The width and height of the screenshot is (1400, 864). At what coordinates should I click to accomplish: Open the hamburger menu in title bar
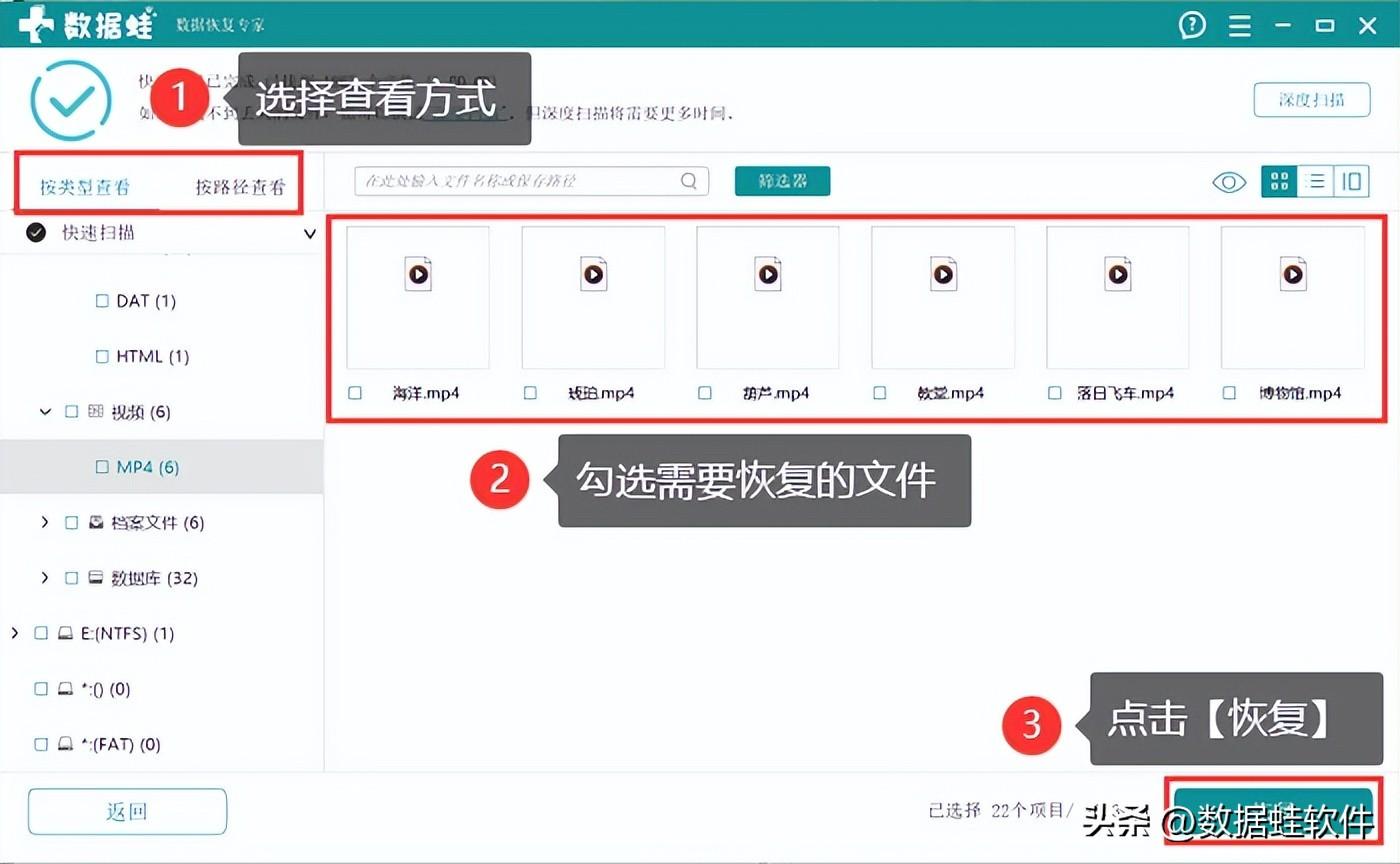pyautogui.click(x=1240, y=26)
